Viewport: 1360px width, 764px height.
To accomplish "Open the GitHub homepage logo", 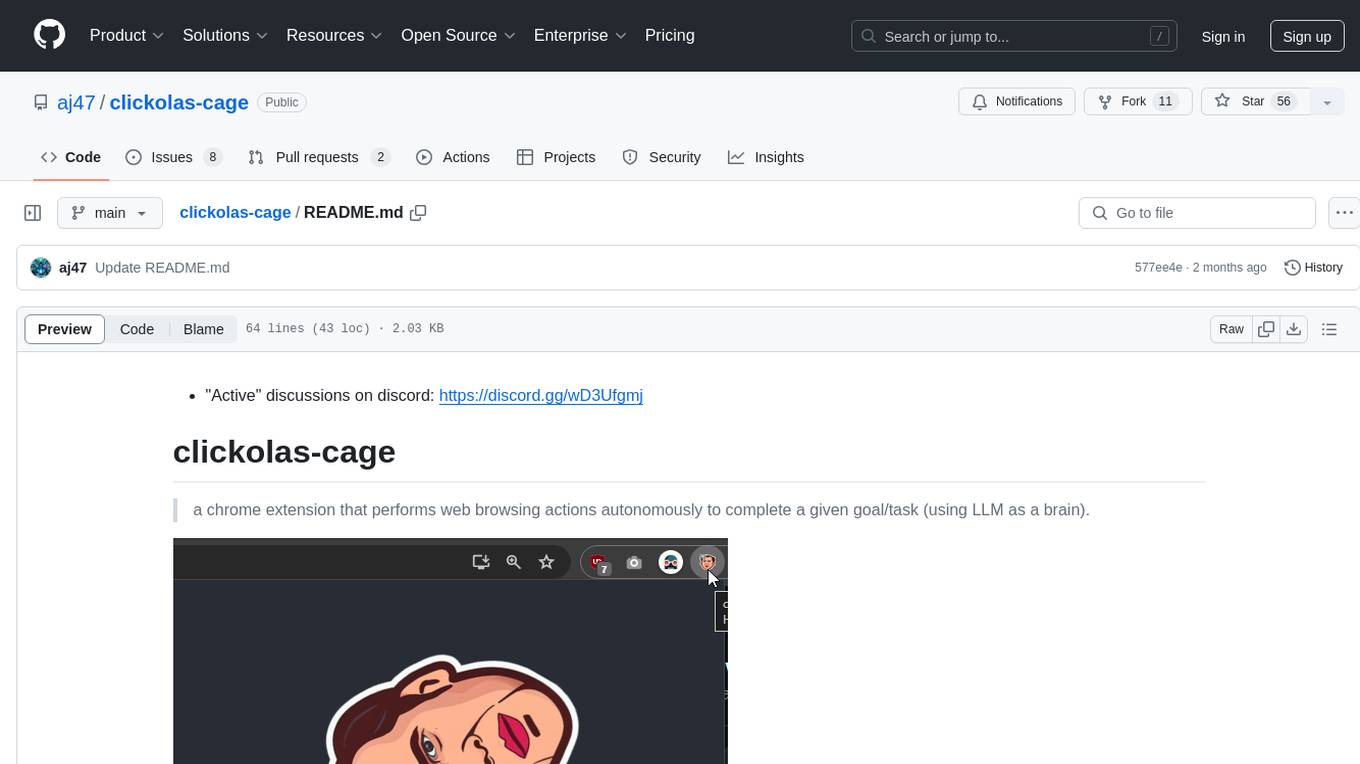I will [49, 35].
